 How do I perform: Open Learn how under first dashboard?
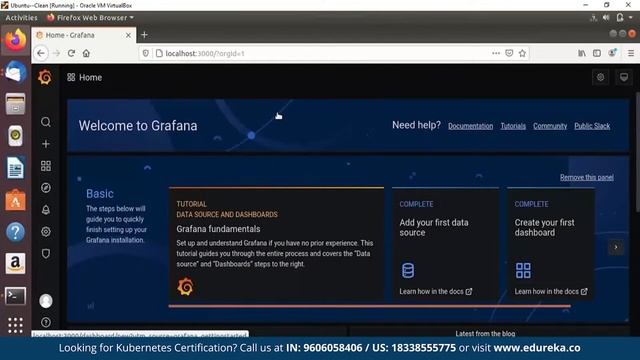click(x=551, y=291)
